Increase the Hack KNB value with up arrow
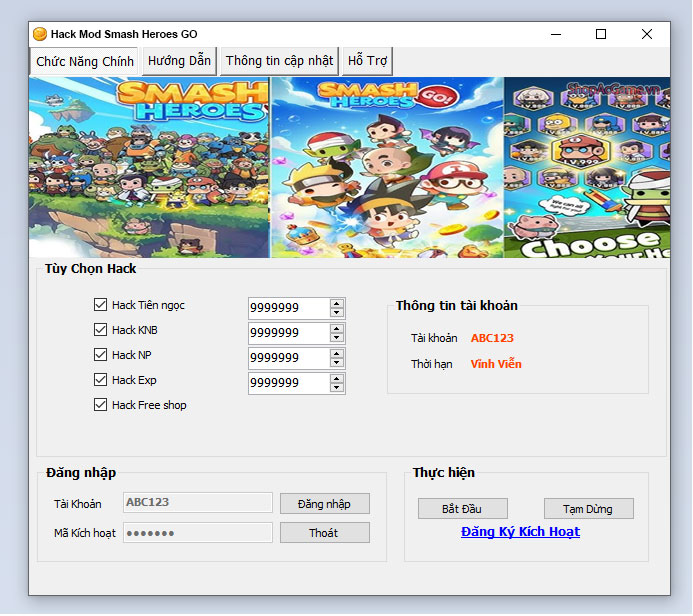Screen dimensions: 693x616 [x=337, y=329]
